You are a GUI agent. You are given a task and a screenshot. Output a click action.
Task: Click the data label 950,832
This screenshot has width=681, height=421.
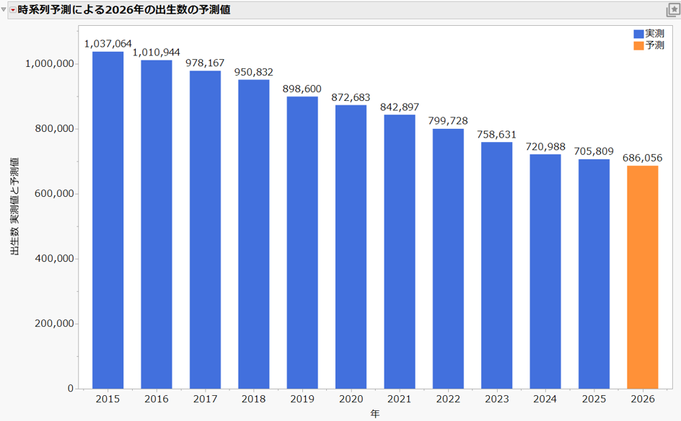254,72
